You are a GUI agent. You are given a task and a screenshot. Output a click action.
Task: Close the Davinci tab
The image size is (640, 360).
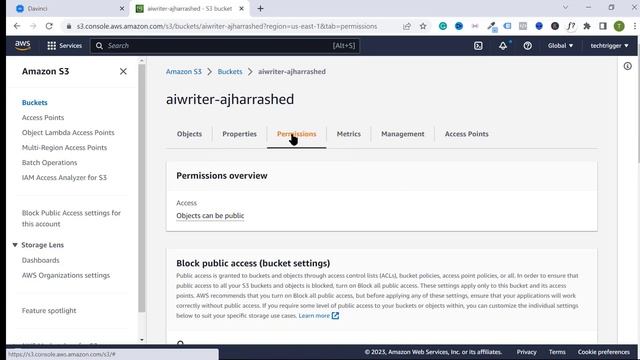click(122, 9)
